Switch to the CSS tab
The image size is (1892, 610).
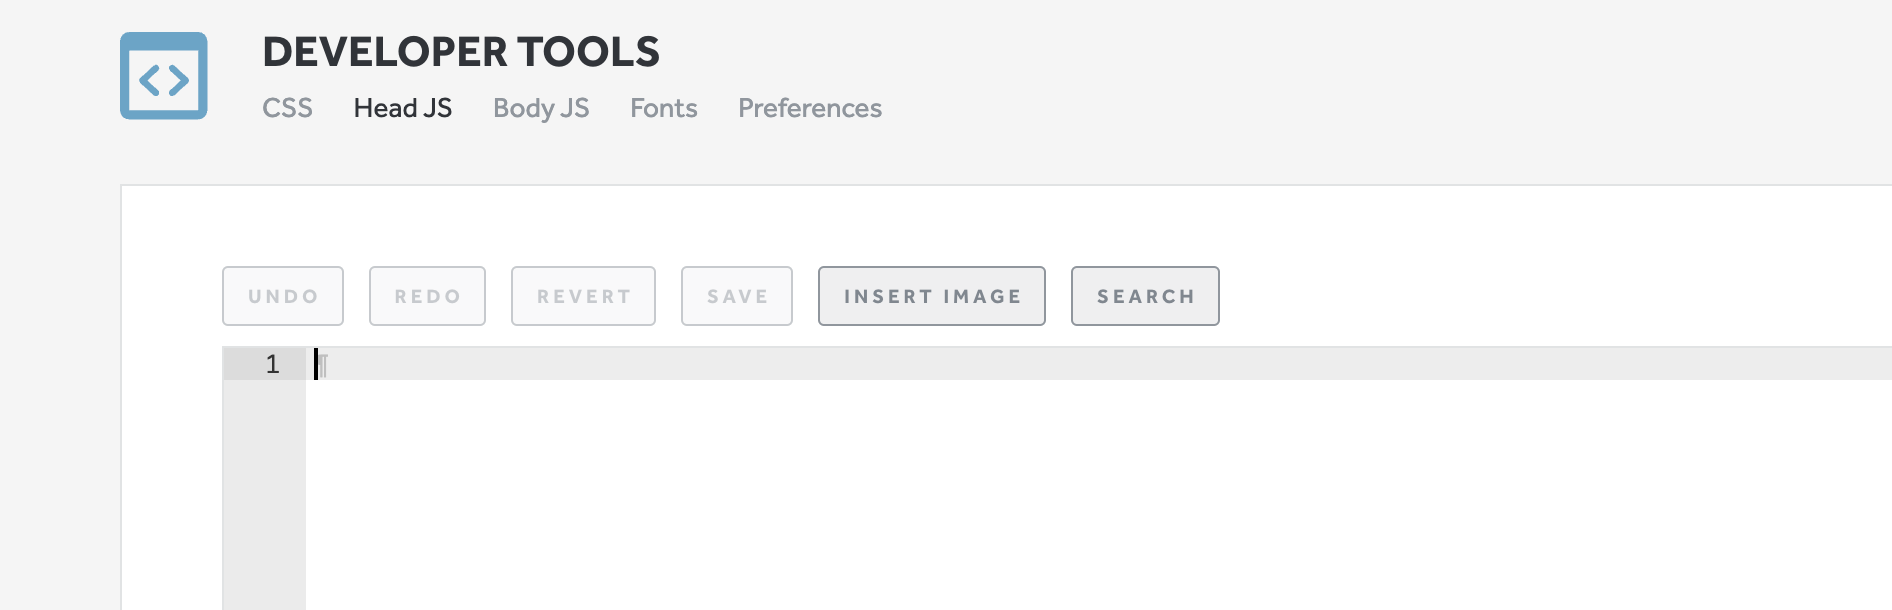point(288,108)
